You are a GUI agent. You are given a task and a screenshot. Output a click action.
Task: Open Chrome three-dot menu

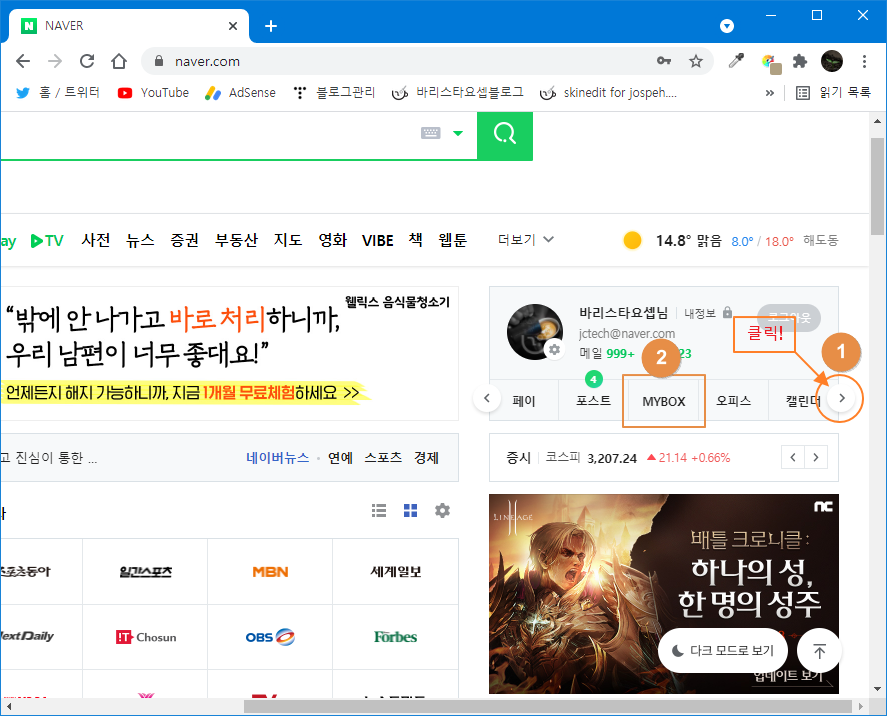pyautogui.click(x=864, y=61)
